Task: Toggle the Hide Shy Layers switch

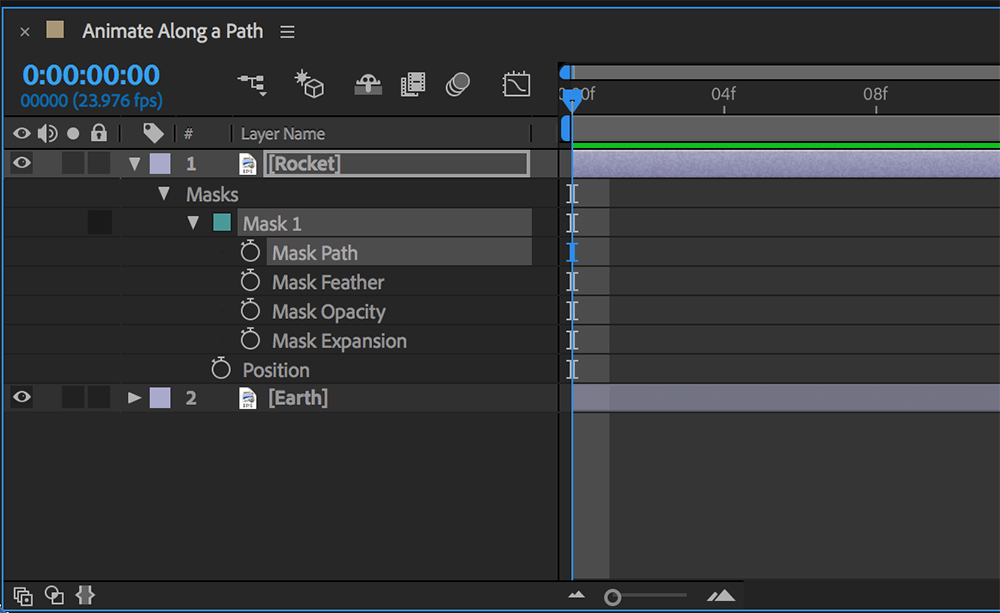Action: [x=362, y=85]
